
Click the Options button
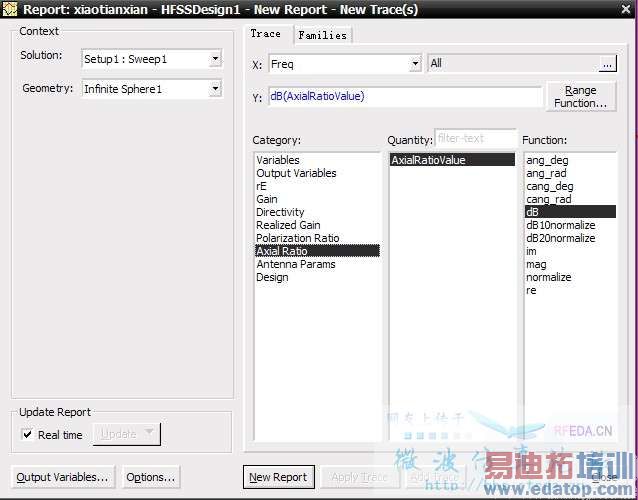pyautogui.click(x=151, y=477)
